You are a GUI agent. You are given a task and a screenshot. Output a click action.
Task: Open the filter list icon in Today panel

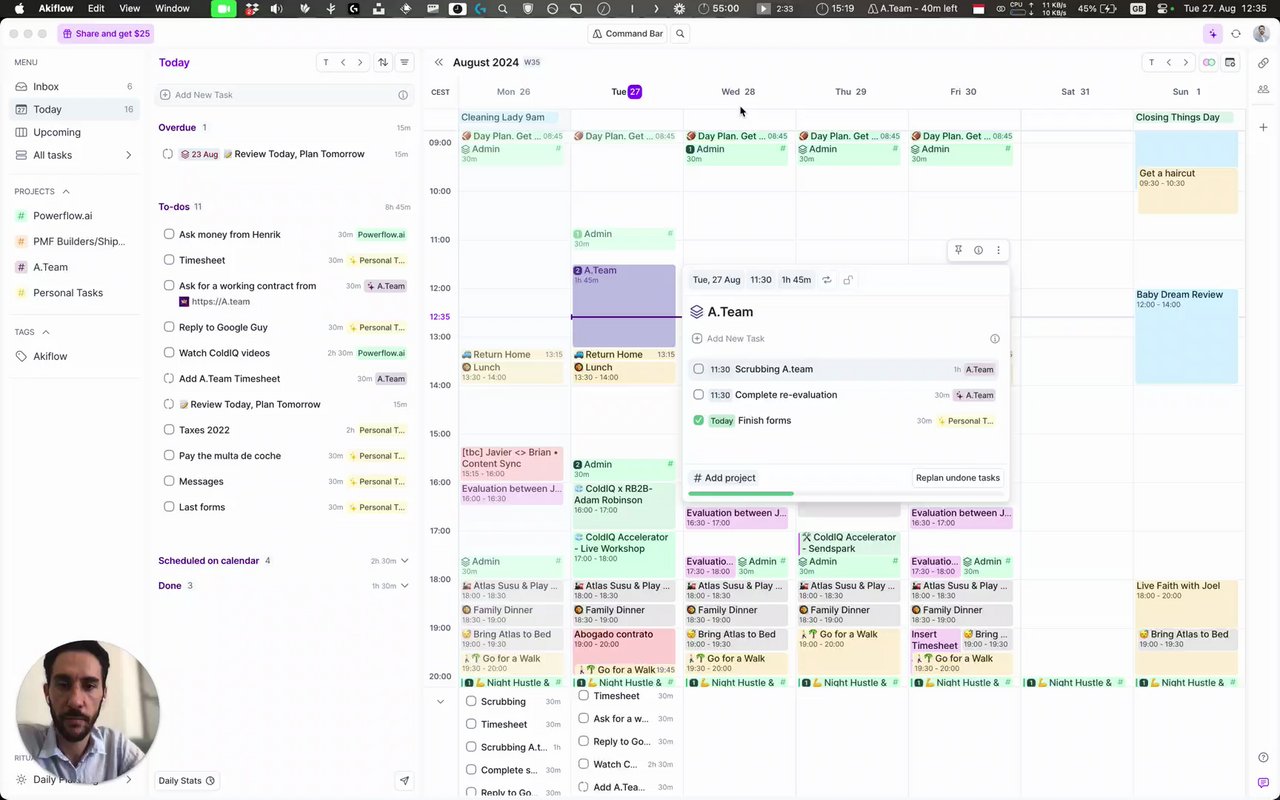405,62
